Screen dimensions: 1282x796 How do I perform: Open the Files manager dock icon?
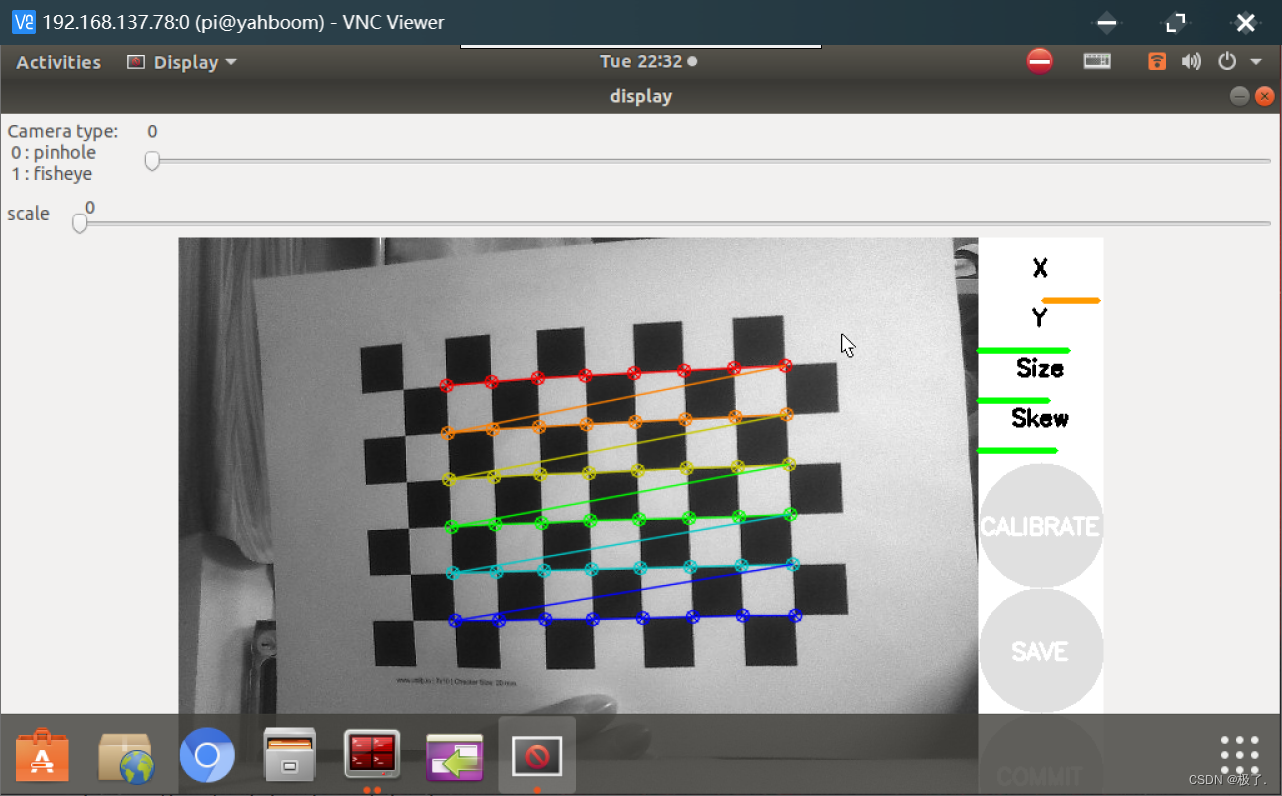click(290, 755)
